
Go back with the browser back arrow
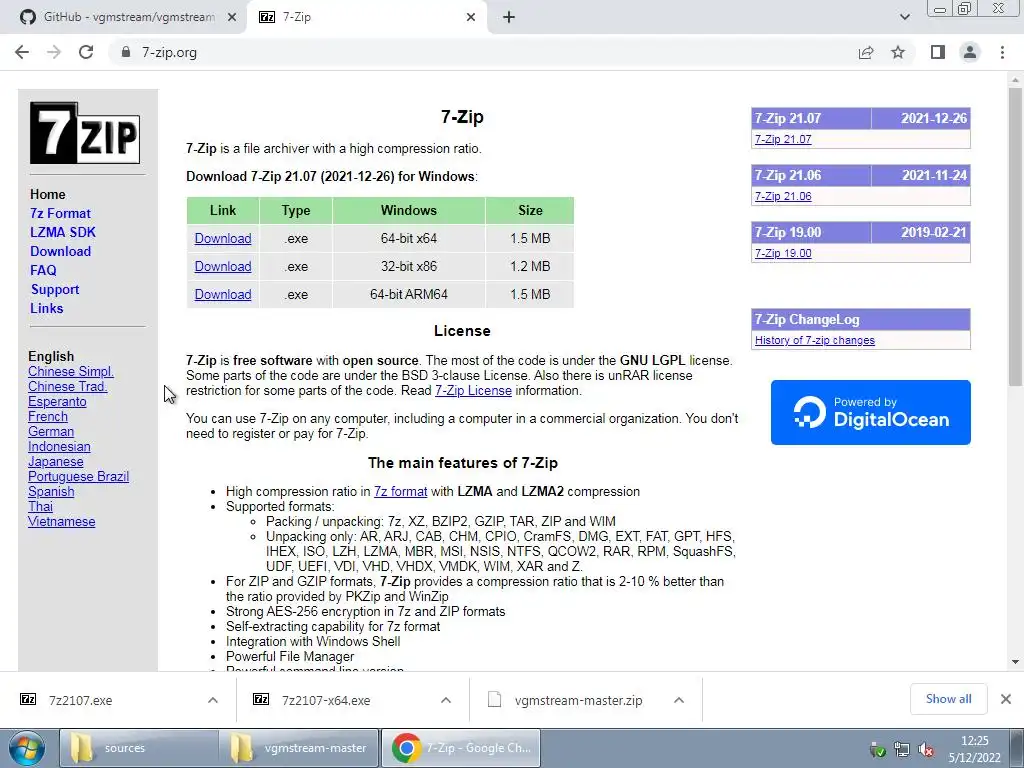click(22, 52)
